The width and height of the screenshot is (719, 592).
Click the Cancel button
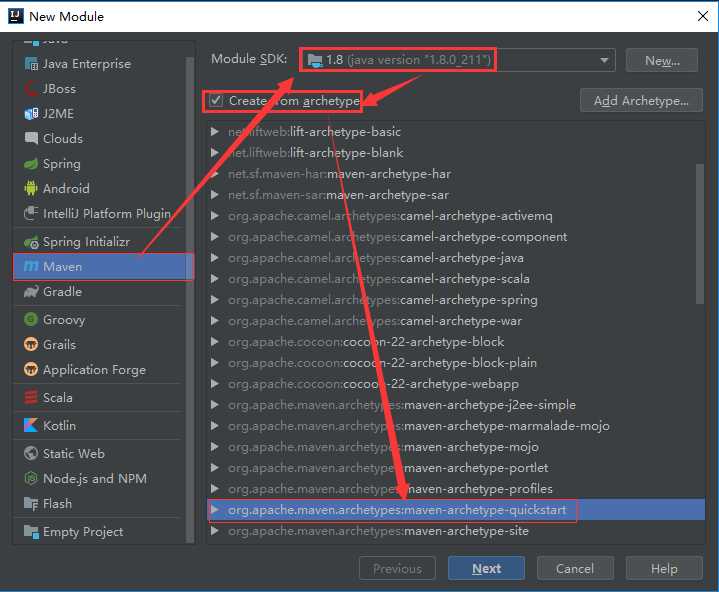pos(575,569)
